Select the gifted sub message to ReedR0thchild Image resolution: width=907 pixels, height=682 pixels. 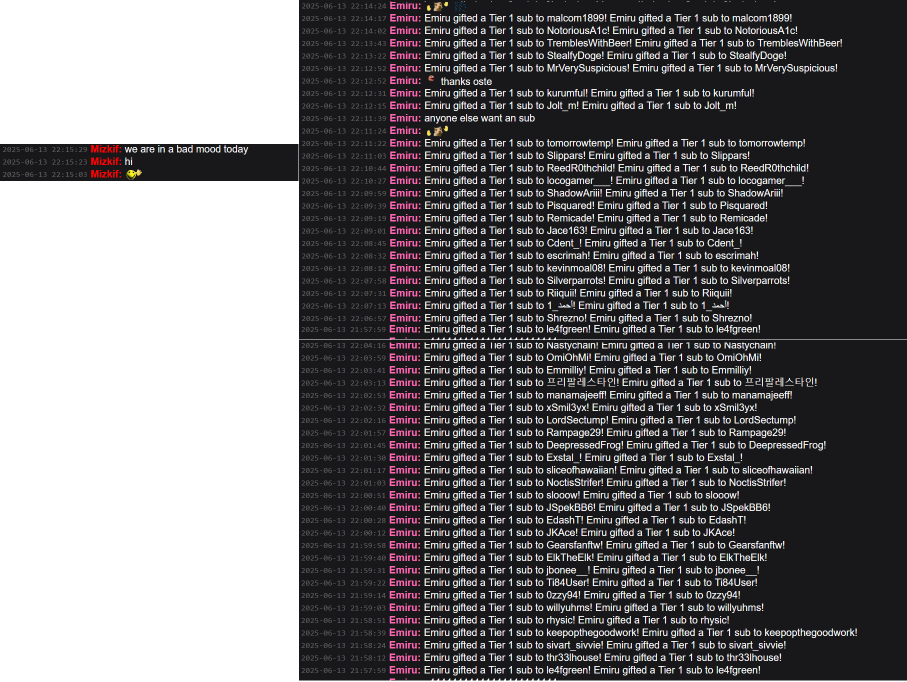pos(617,168)
